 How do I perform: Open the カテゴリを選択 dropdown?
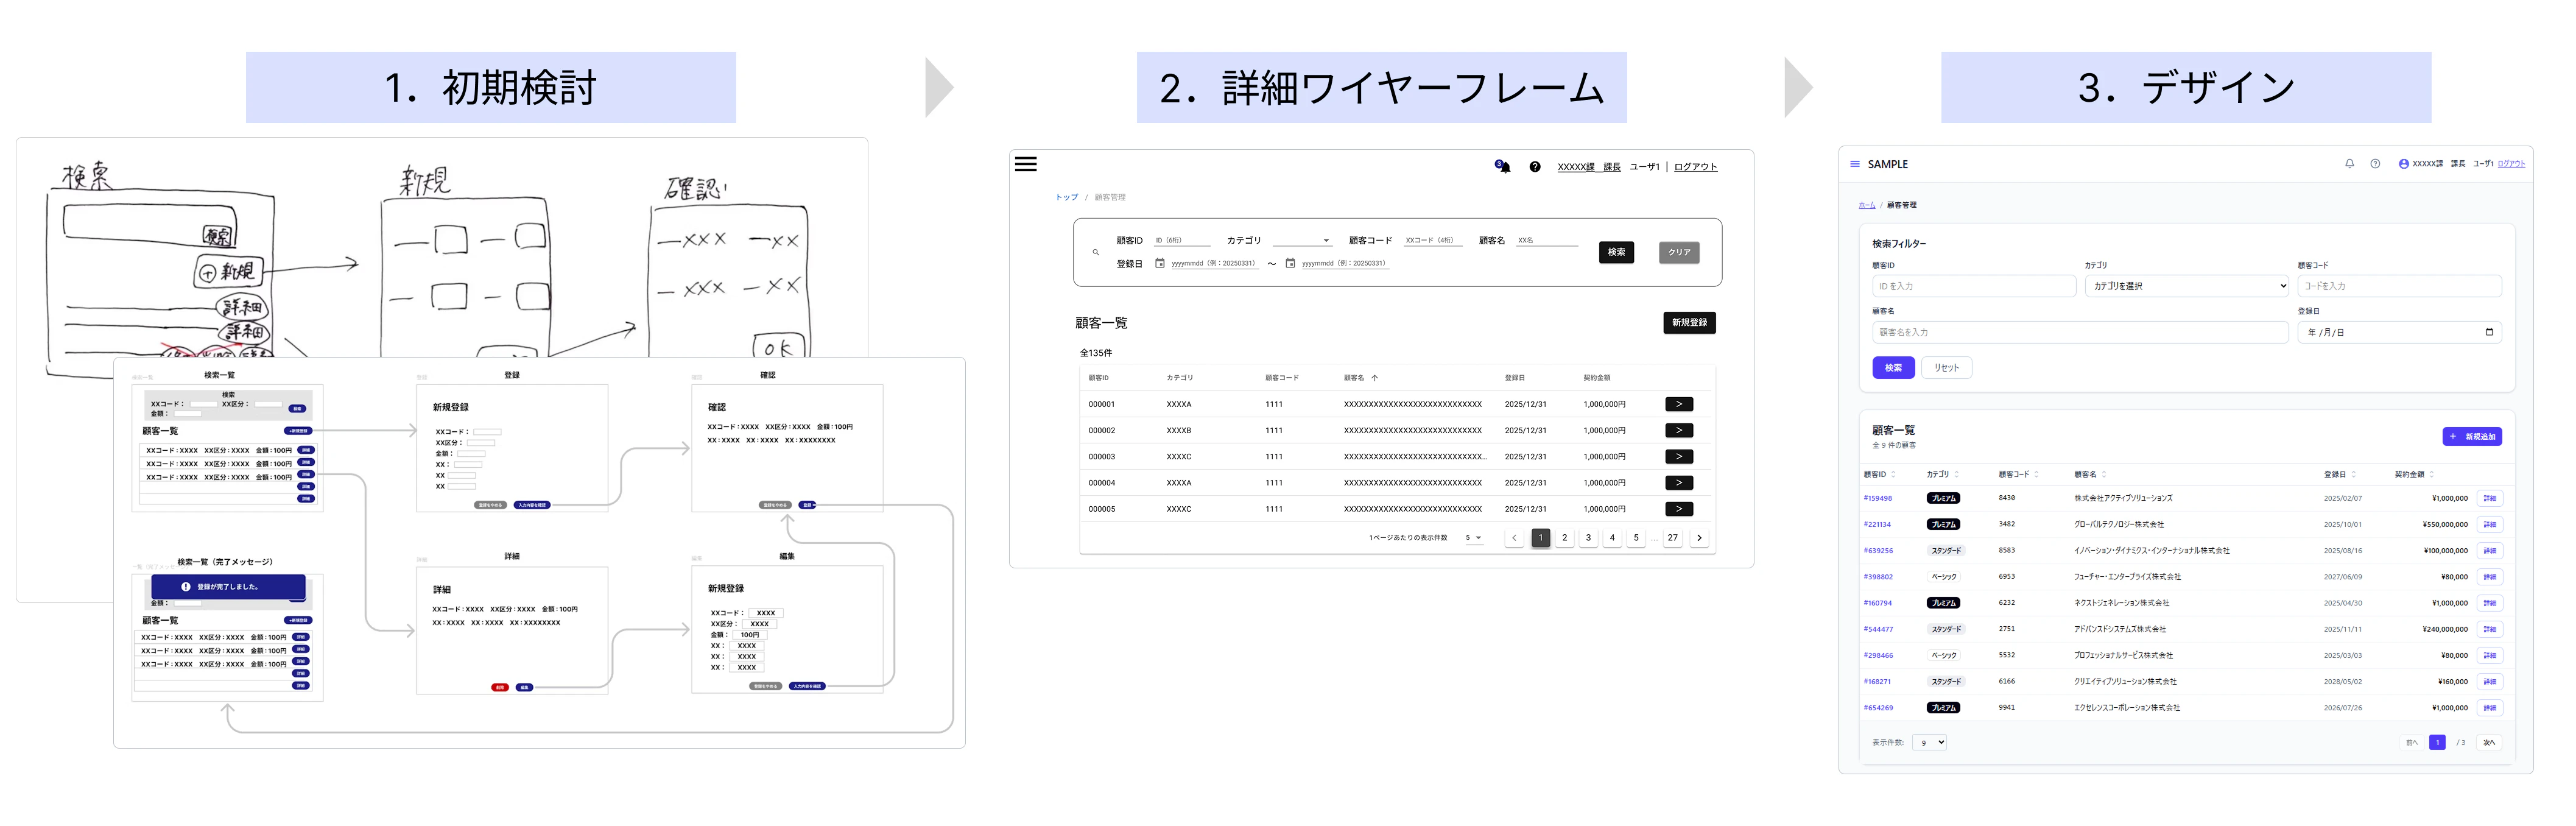[2186, 286]
